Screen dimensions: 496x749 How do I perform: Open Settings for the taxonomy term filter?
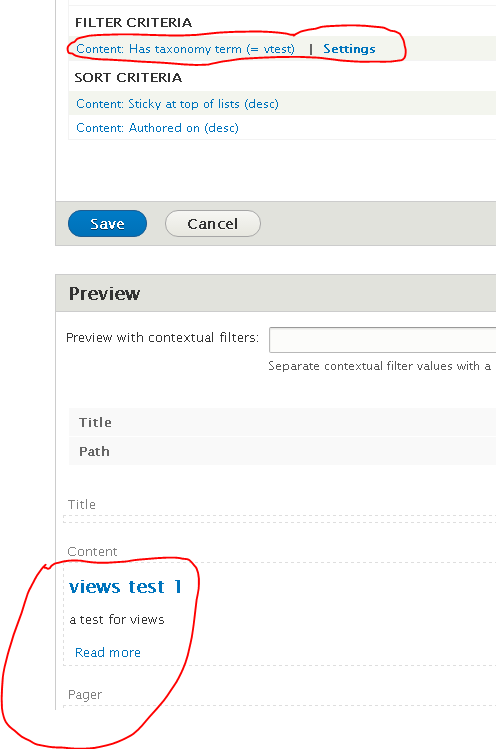click(349, 49)
